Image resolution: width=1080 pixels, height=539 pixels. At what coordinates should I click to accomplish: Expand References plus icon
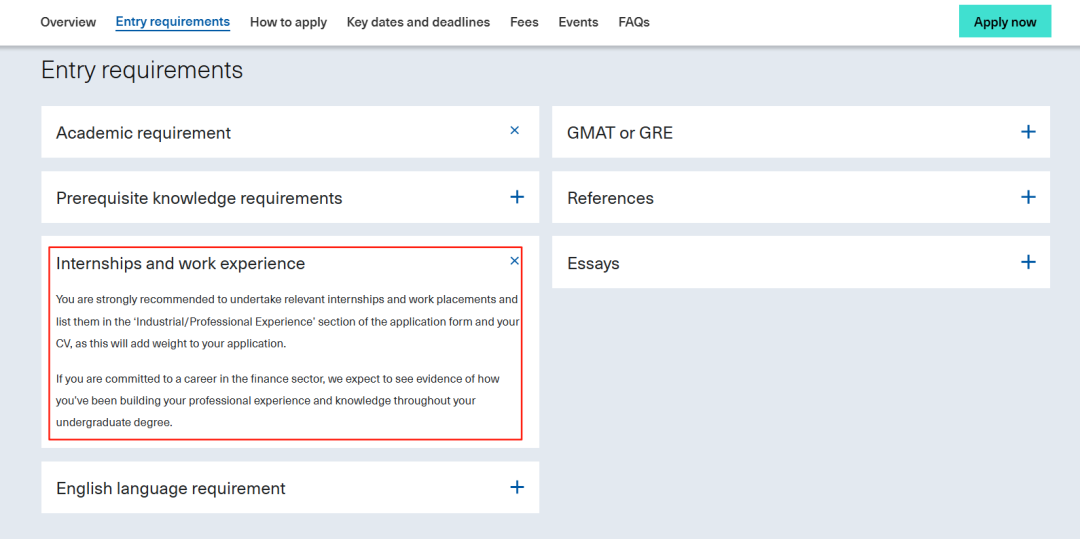coord(1028,198)
